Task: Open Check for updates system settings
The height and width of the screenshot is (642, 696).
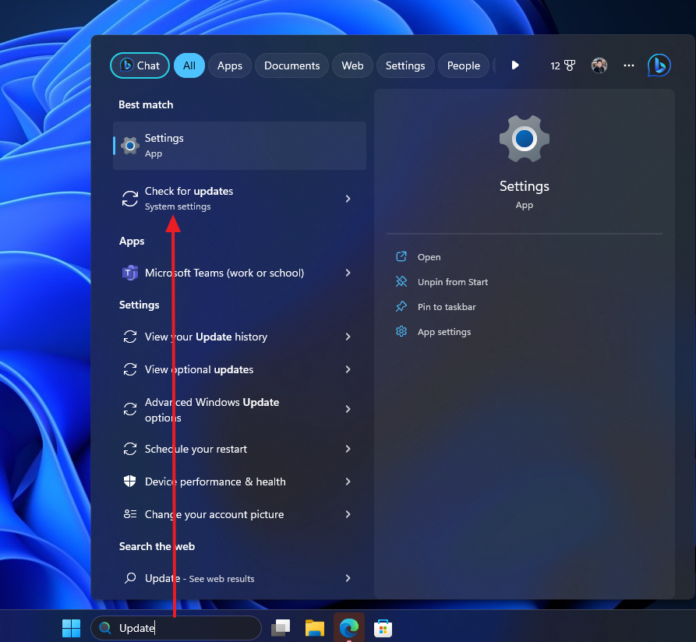Action: [240, 198]
